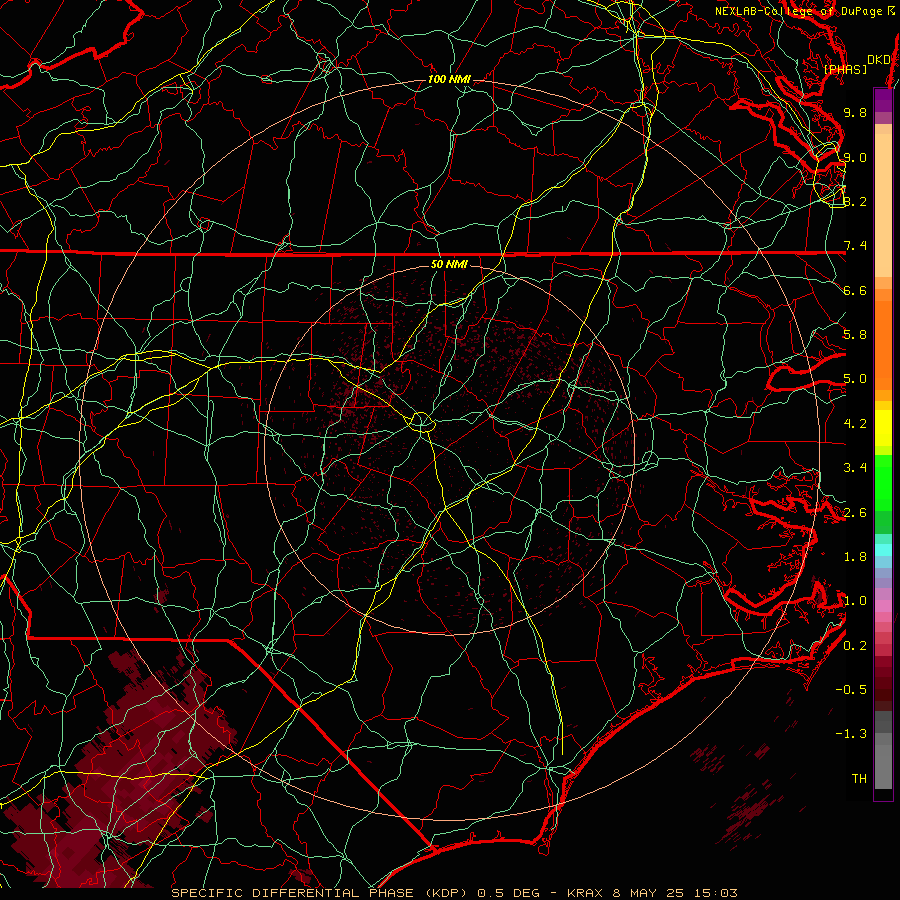
Task: Click the 0.2 legend value
Action: [855, 646]
